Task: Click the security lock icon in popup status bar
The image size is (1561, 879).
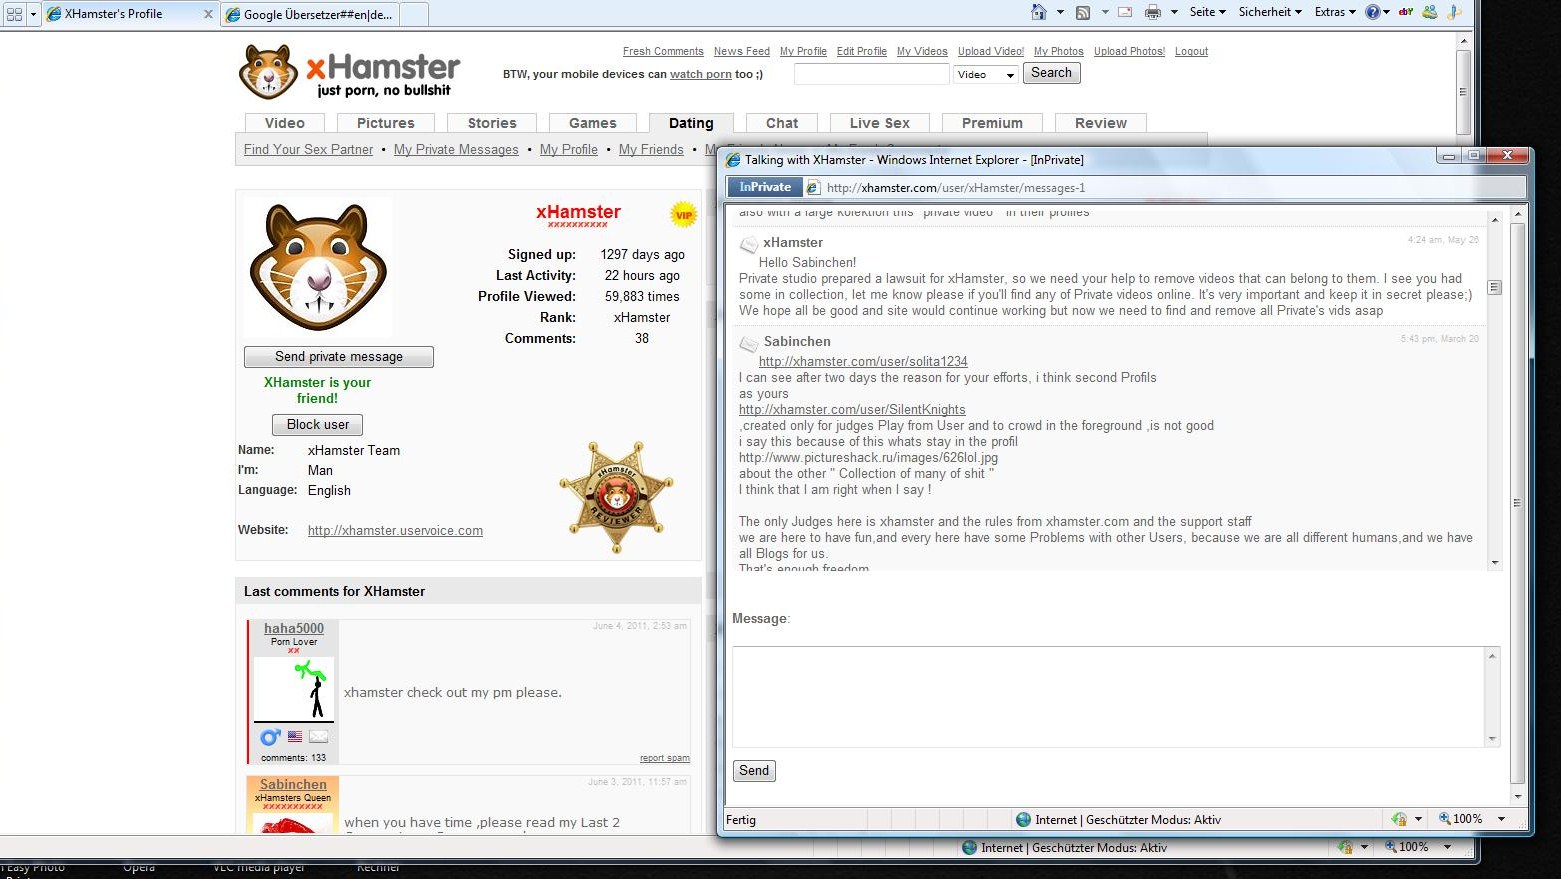Action: (1400, 819)
